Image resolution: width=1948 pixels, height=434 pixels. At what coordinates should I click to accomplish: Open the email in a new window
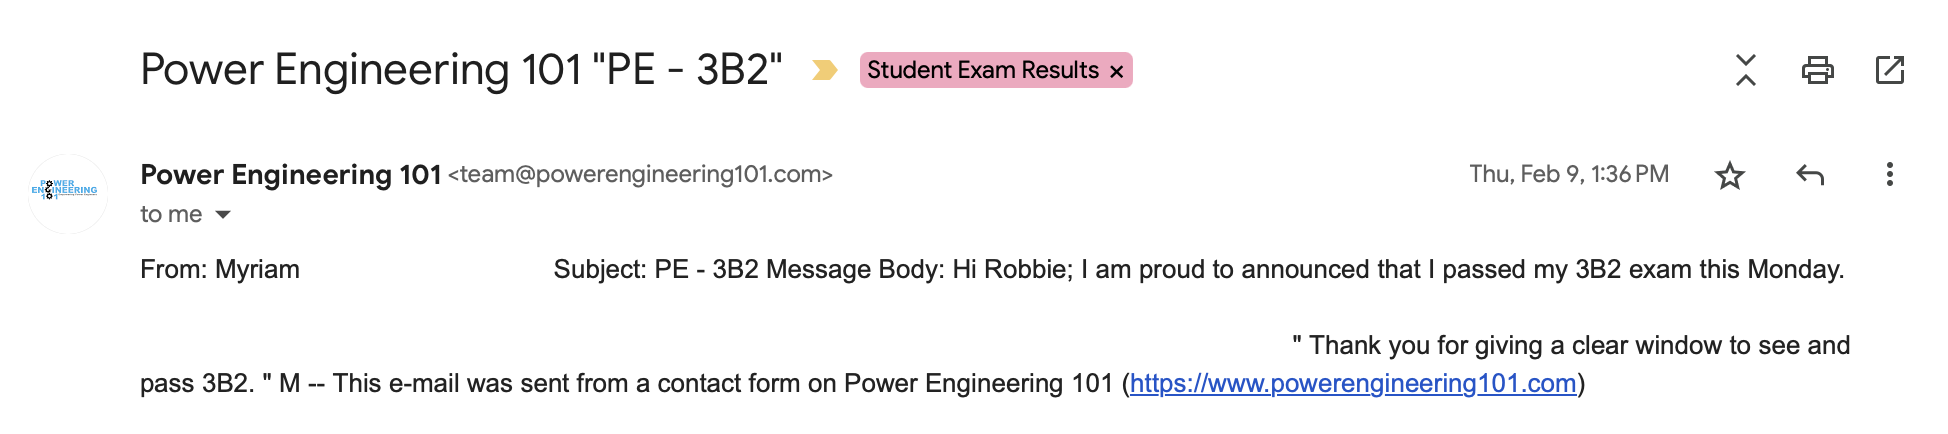click(x=1889, y=70)
